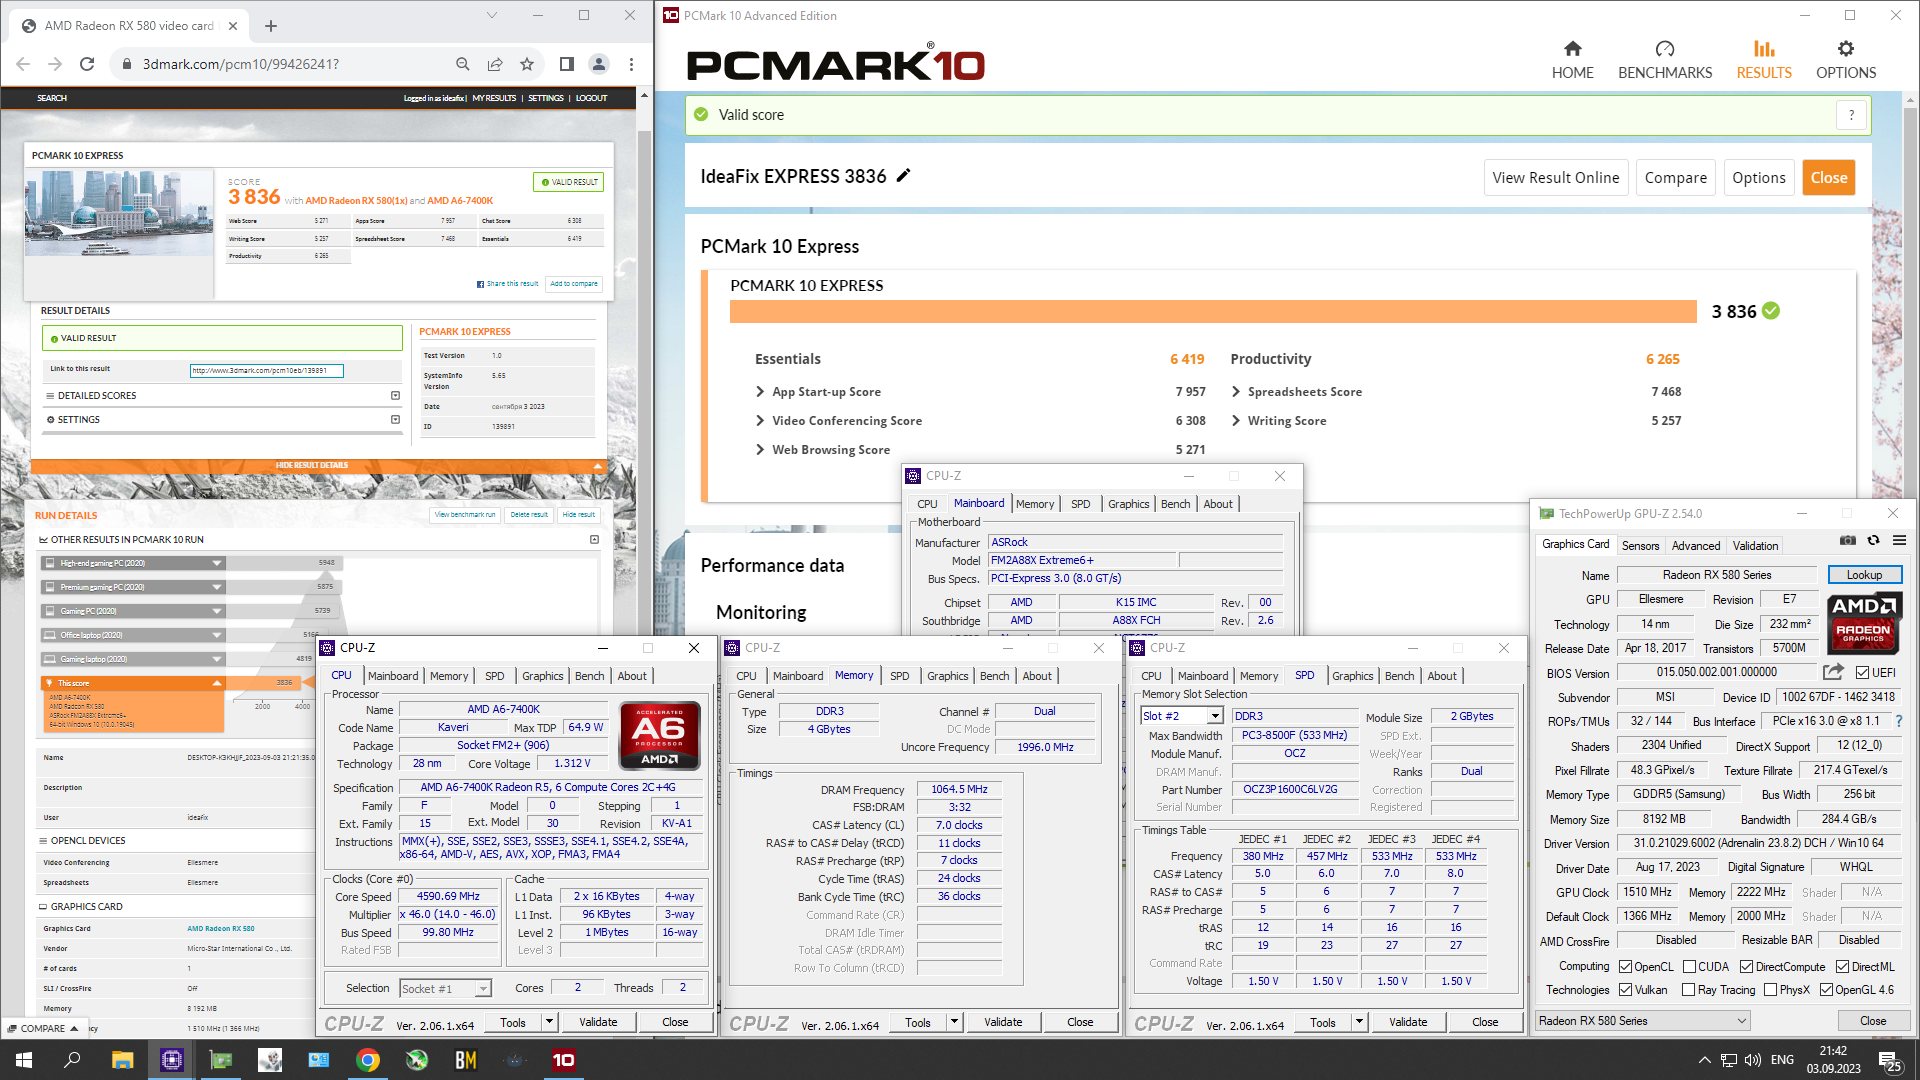Toggle UEFI checkbox in GPU-Z
The image size is (1920, 1080).
point(1862,673)
